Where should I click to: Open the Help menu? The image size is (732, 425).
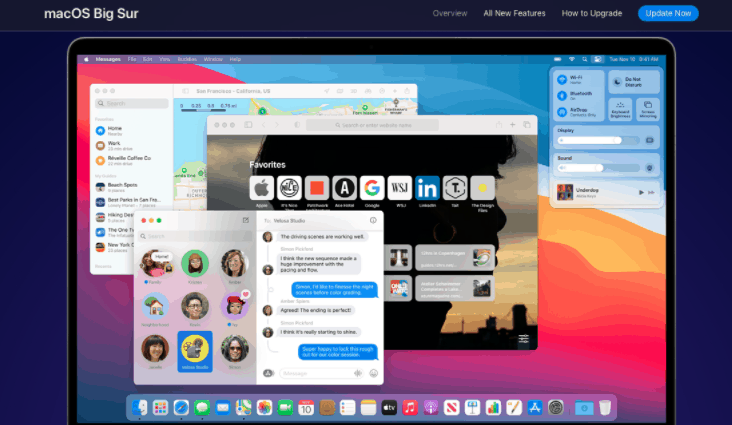click(235, 59)
